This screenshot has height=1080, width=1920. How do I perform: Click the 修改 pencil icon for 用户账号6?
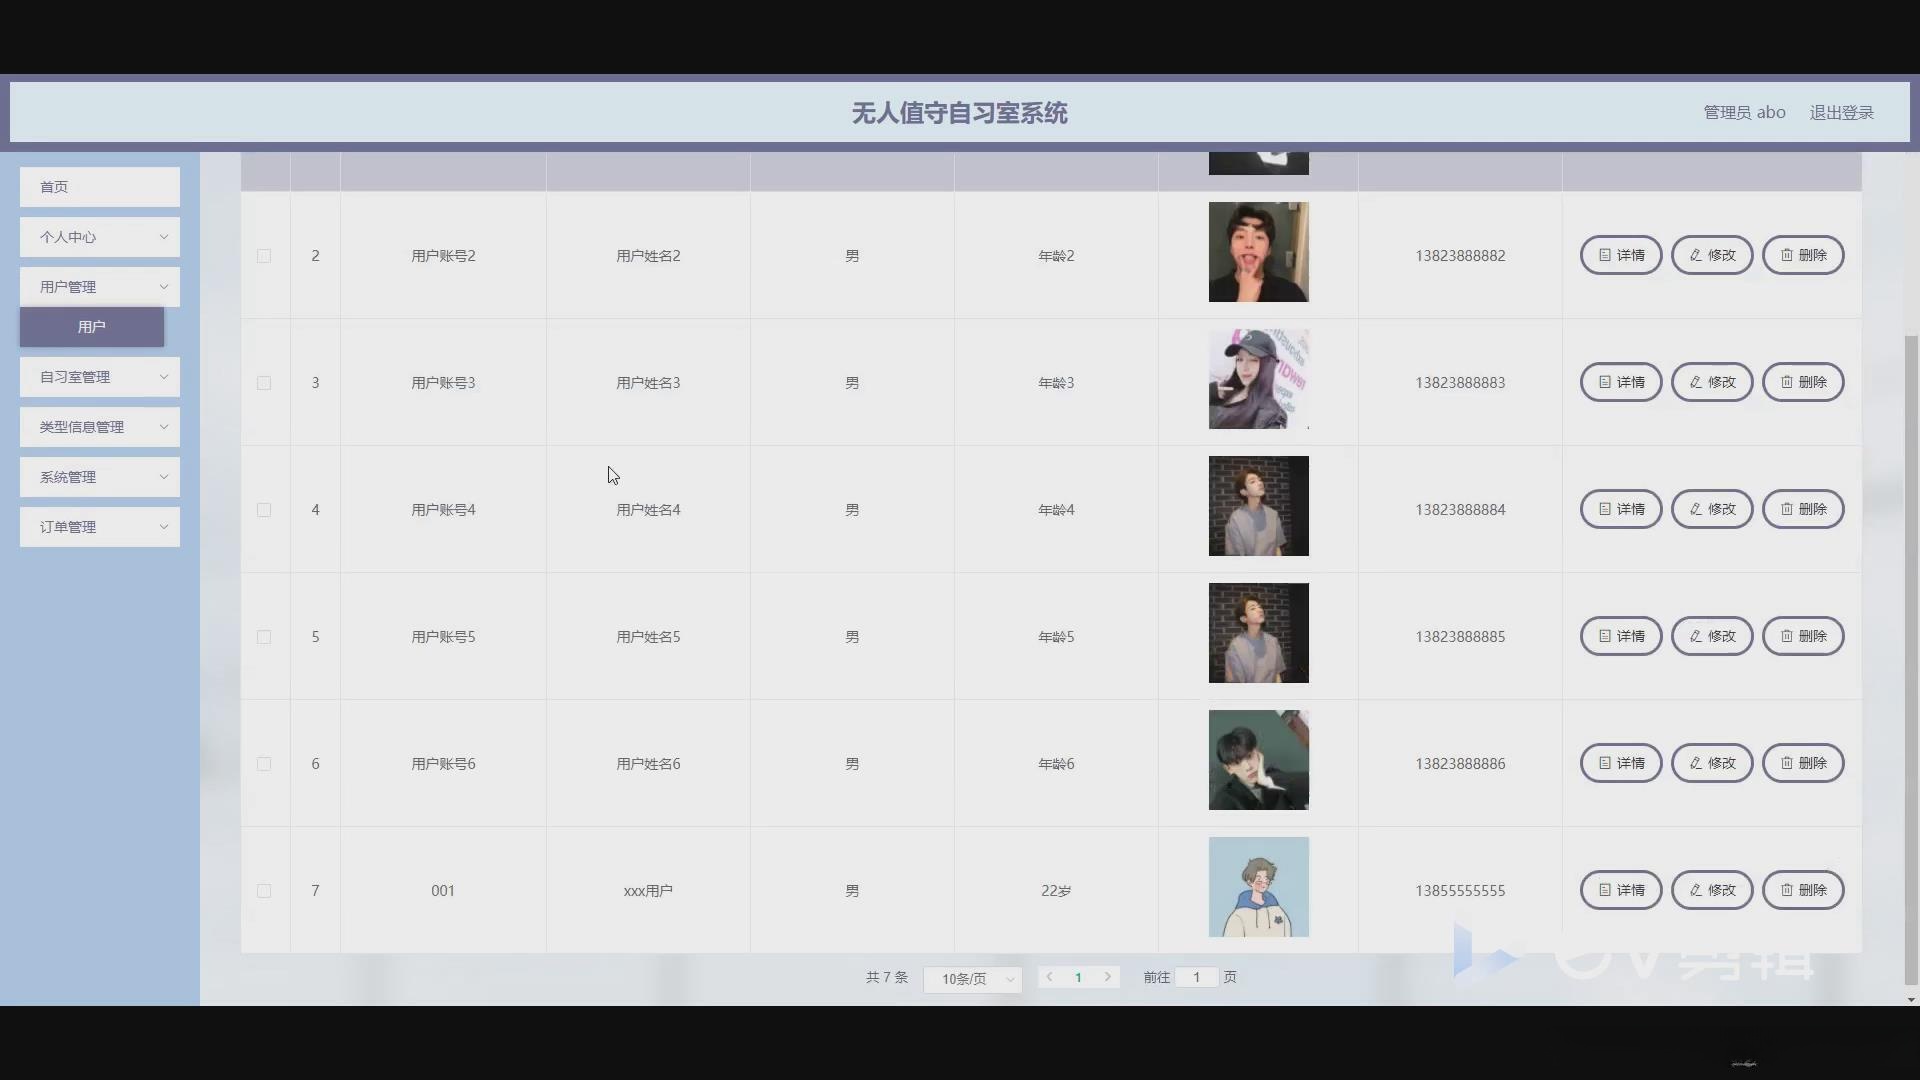pos(1696,762)
